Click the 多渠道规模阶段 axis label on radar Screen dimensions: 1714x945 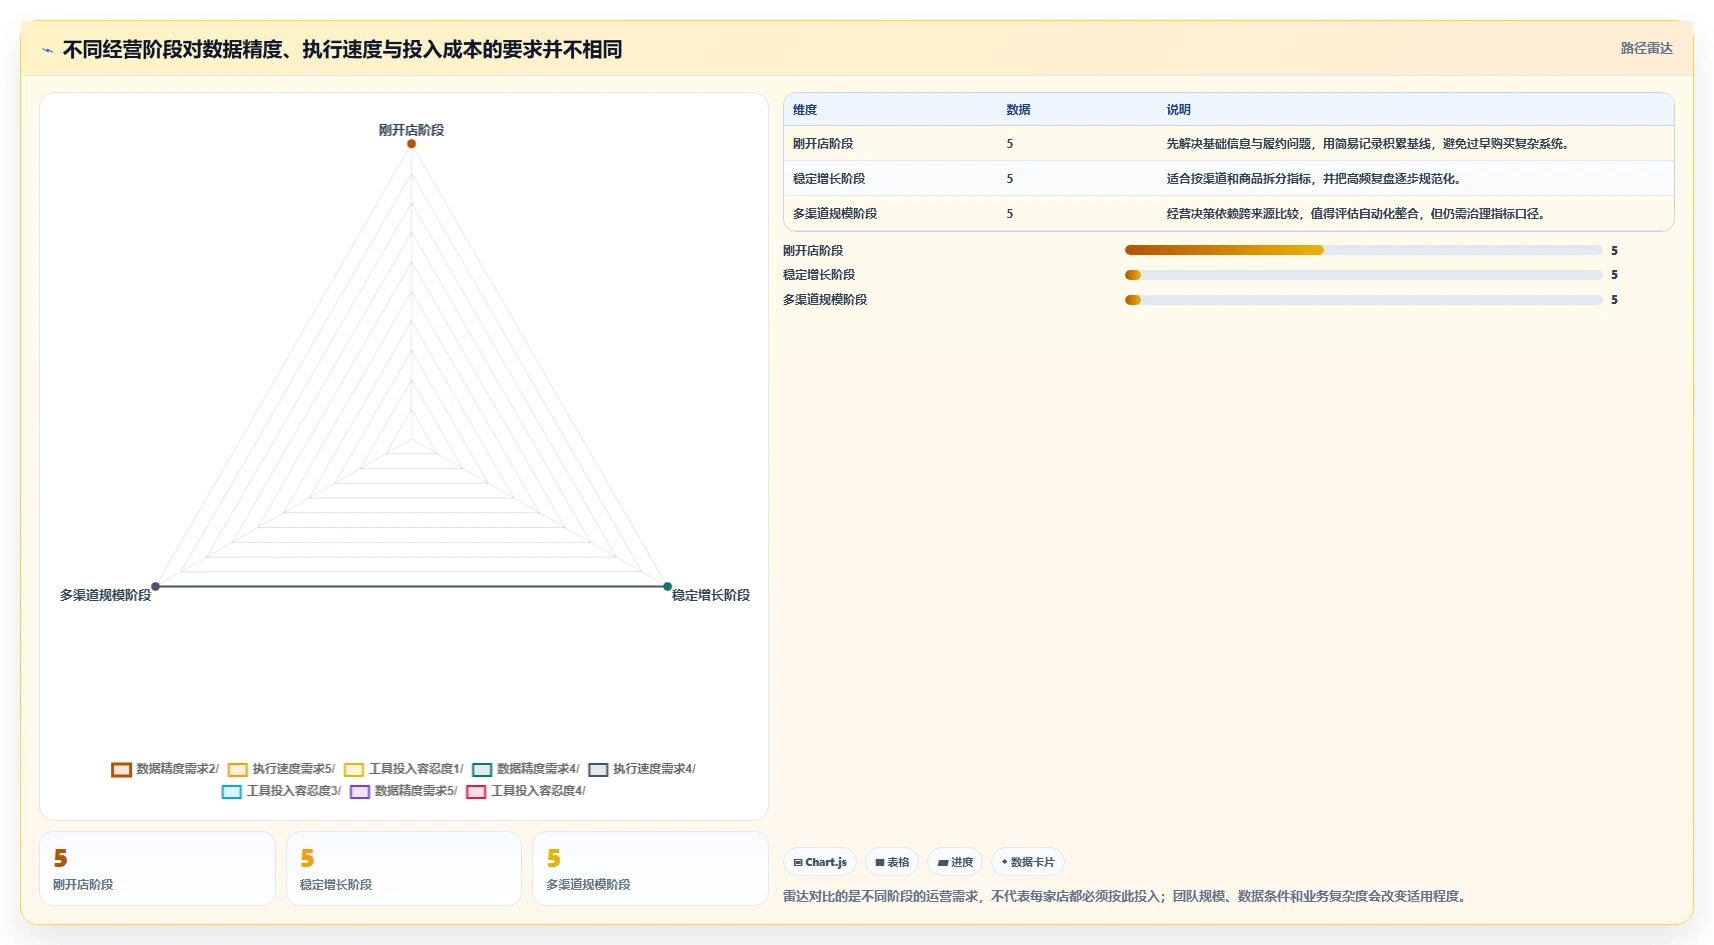[105, 595]
